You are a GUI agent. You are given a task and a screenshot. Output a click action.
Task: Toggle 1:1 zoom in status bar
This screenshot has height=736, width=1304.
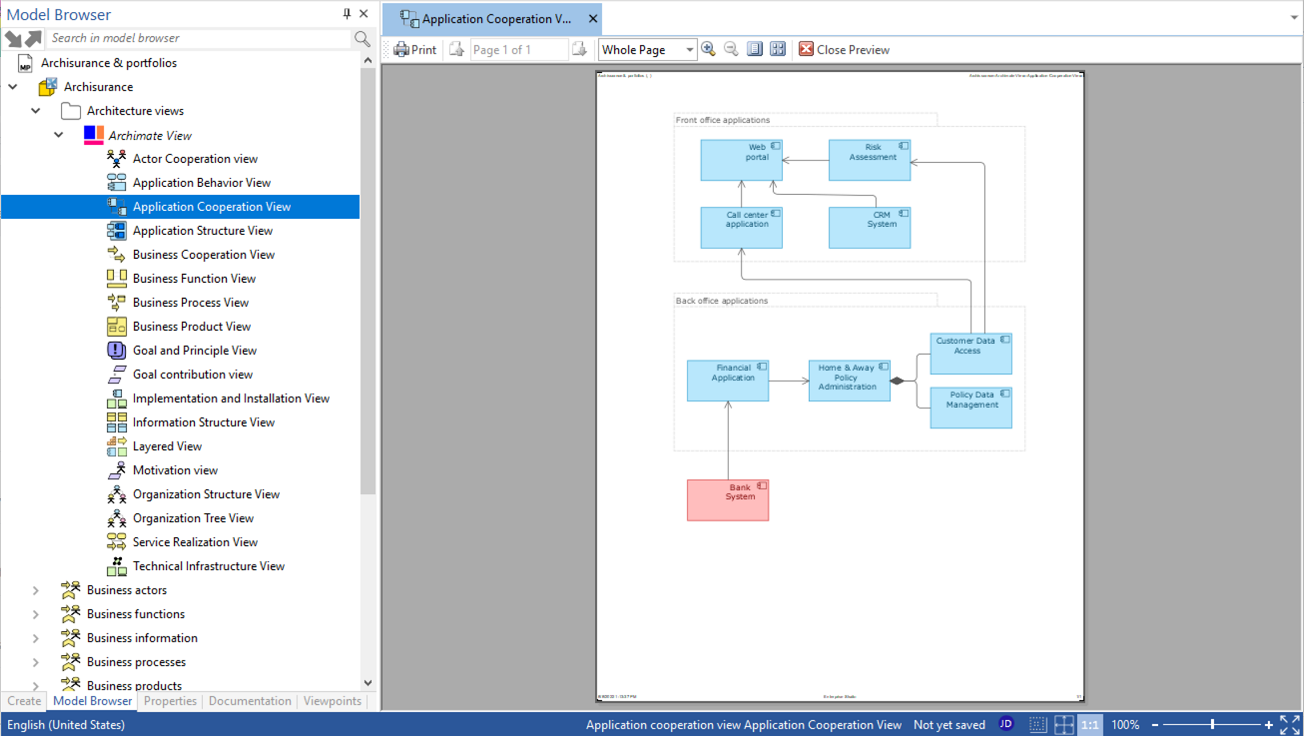pyautogui.click(x=1090, y=725)
